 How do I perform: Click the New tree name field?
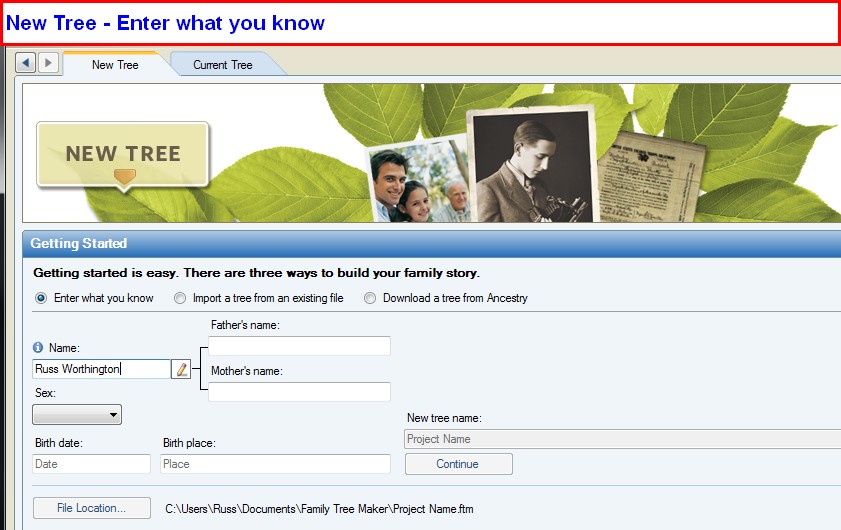click(622, 439)
